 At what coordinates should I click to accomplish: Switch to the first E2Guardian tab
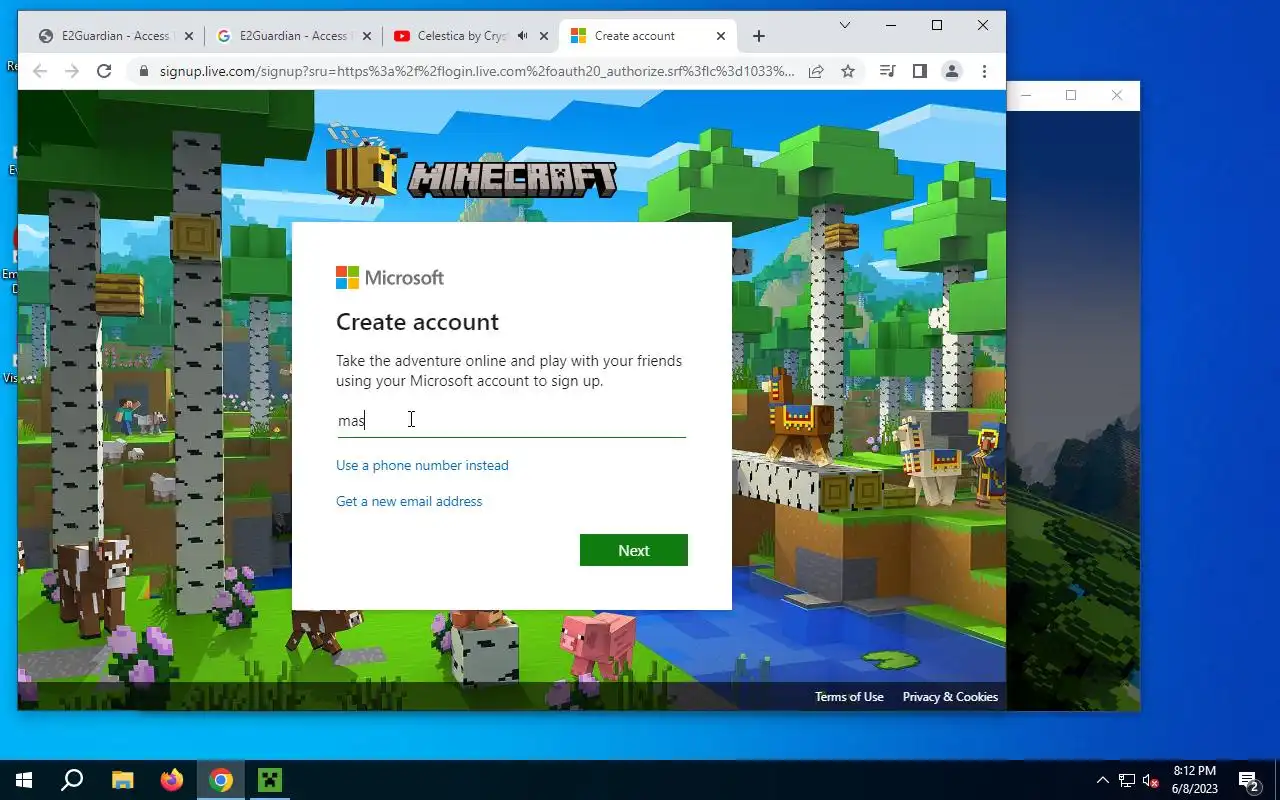[x=115, y=36]
